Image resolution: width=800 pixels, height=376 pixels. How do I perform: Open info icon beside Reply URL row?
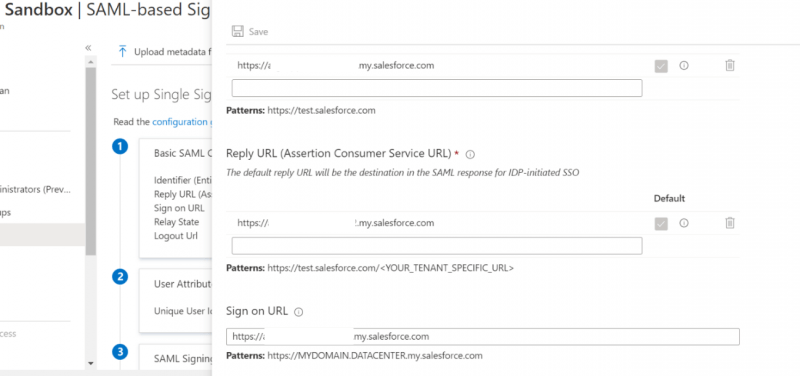click(684, 223)
